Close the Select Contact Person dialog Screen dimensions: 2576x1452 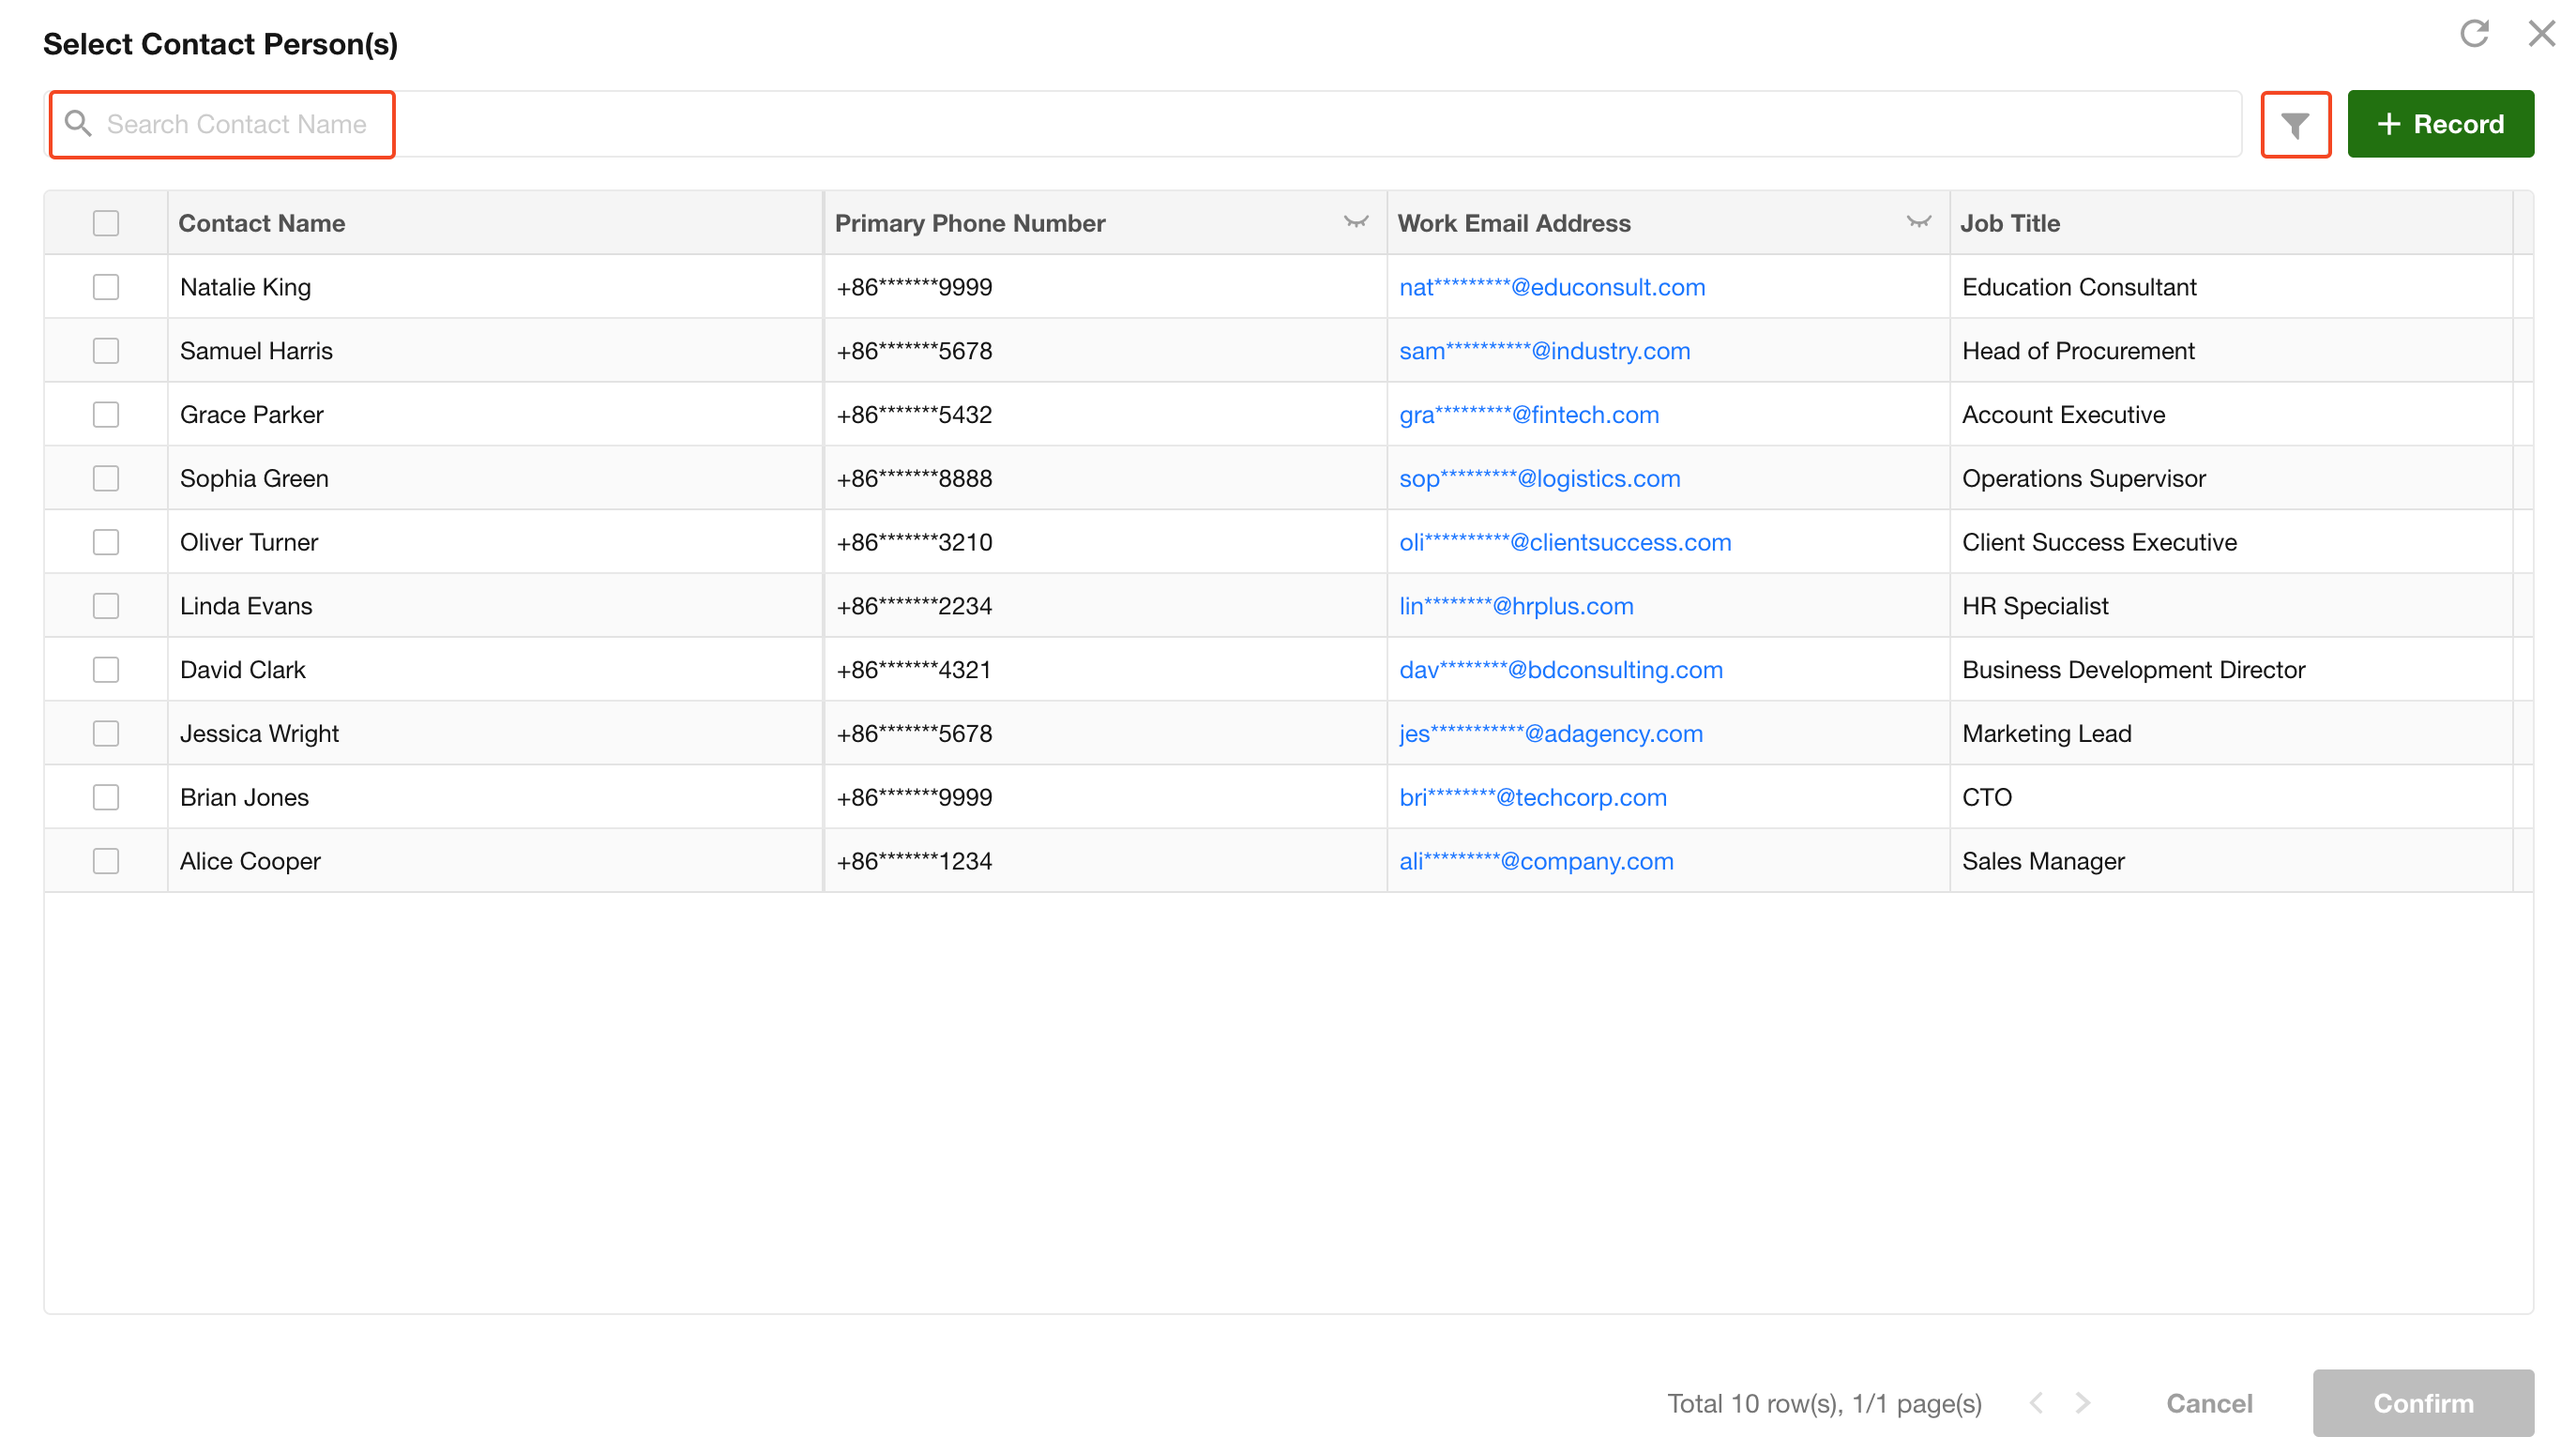pyautogui.click(x=2540, y=33)
